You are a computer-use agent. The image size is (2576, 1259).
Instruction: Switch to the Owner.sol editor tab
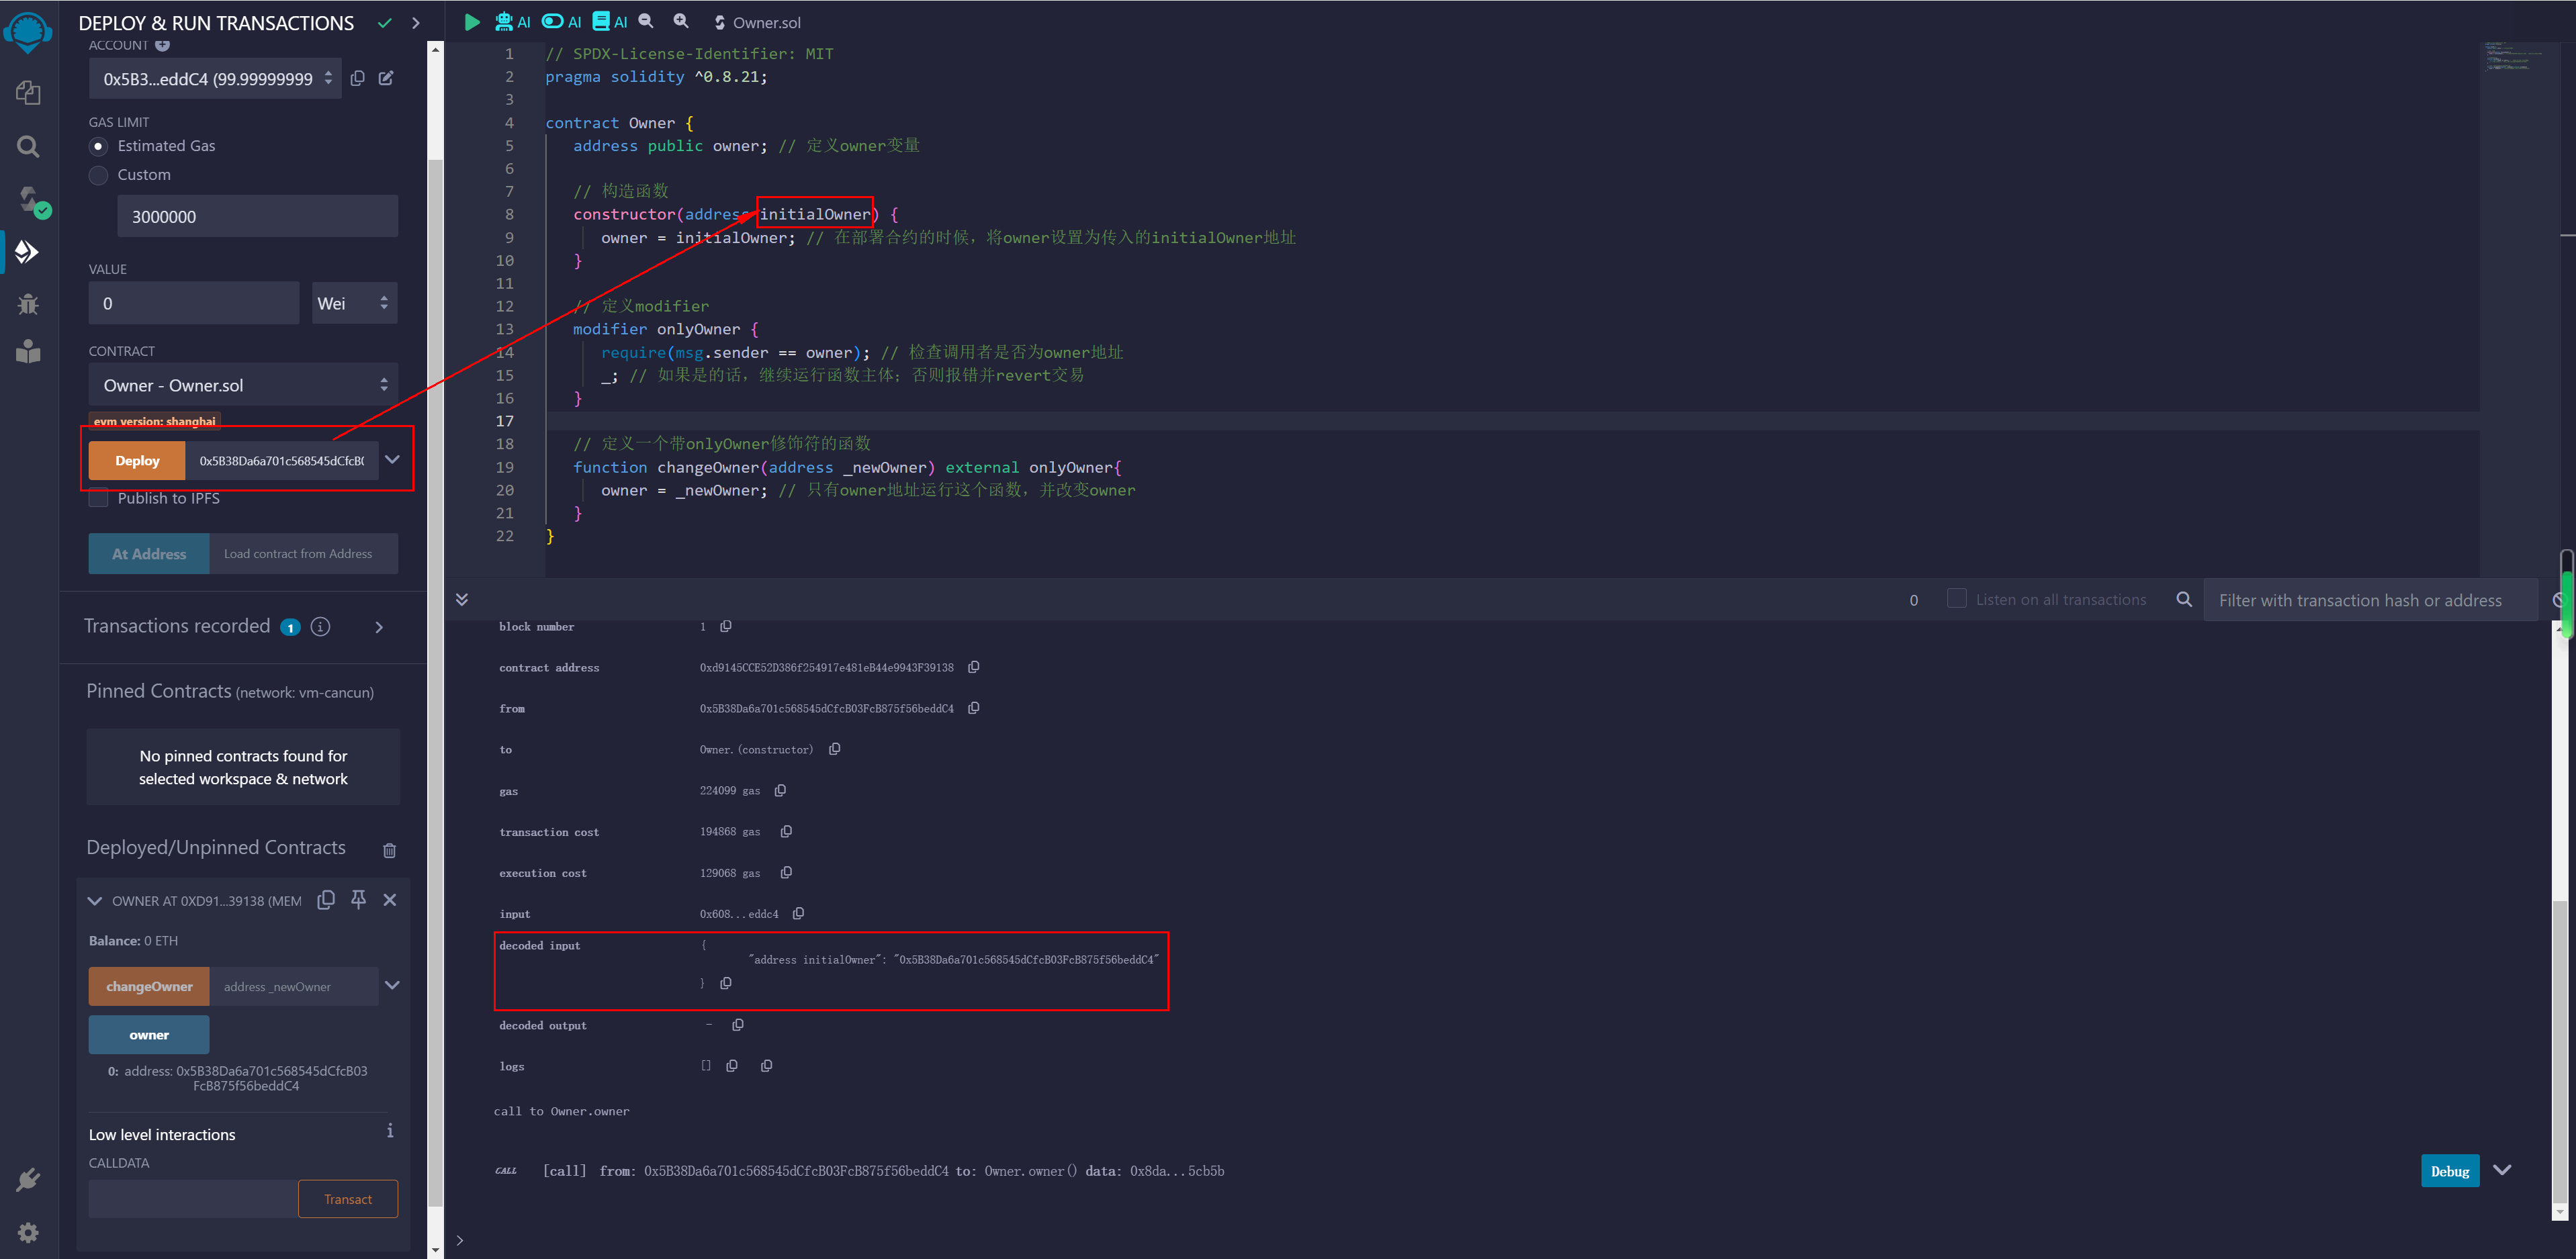point(757,22)
